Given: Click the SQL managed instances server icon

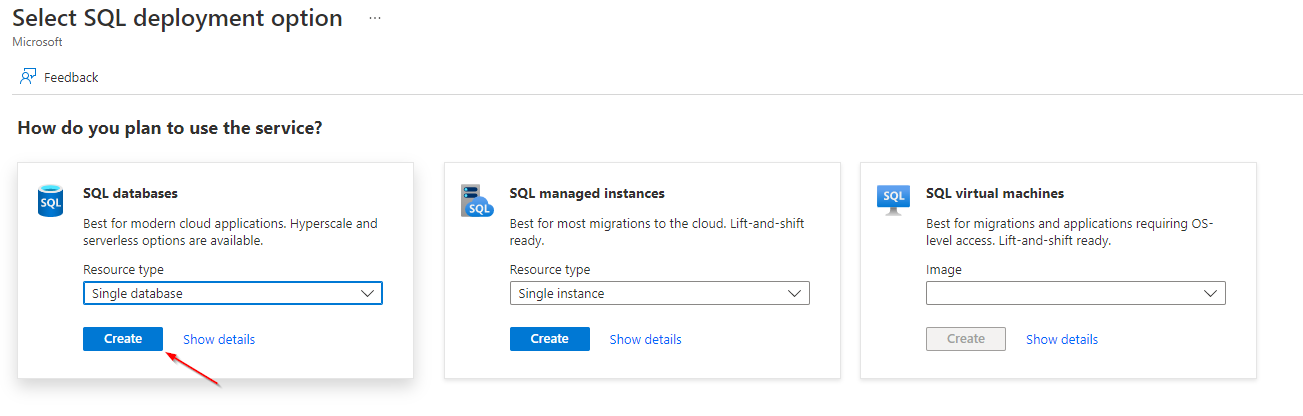Looking at the screenshot, I should click(477, 200).
